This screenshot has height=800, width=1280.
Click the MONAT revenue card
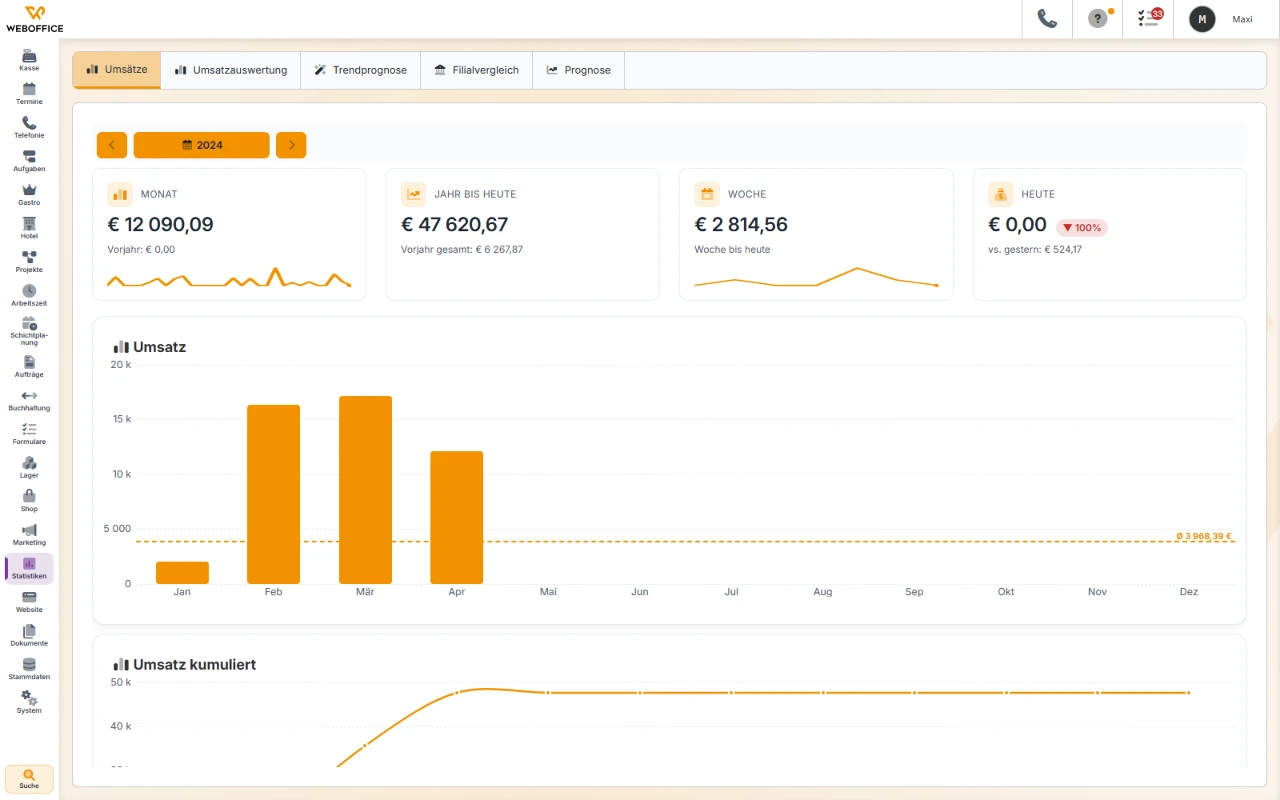pos(229,234)
